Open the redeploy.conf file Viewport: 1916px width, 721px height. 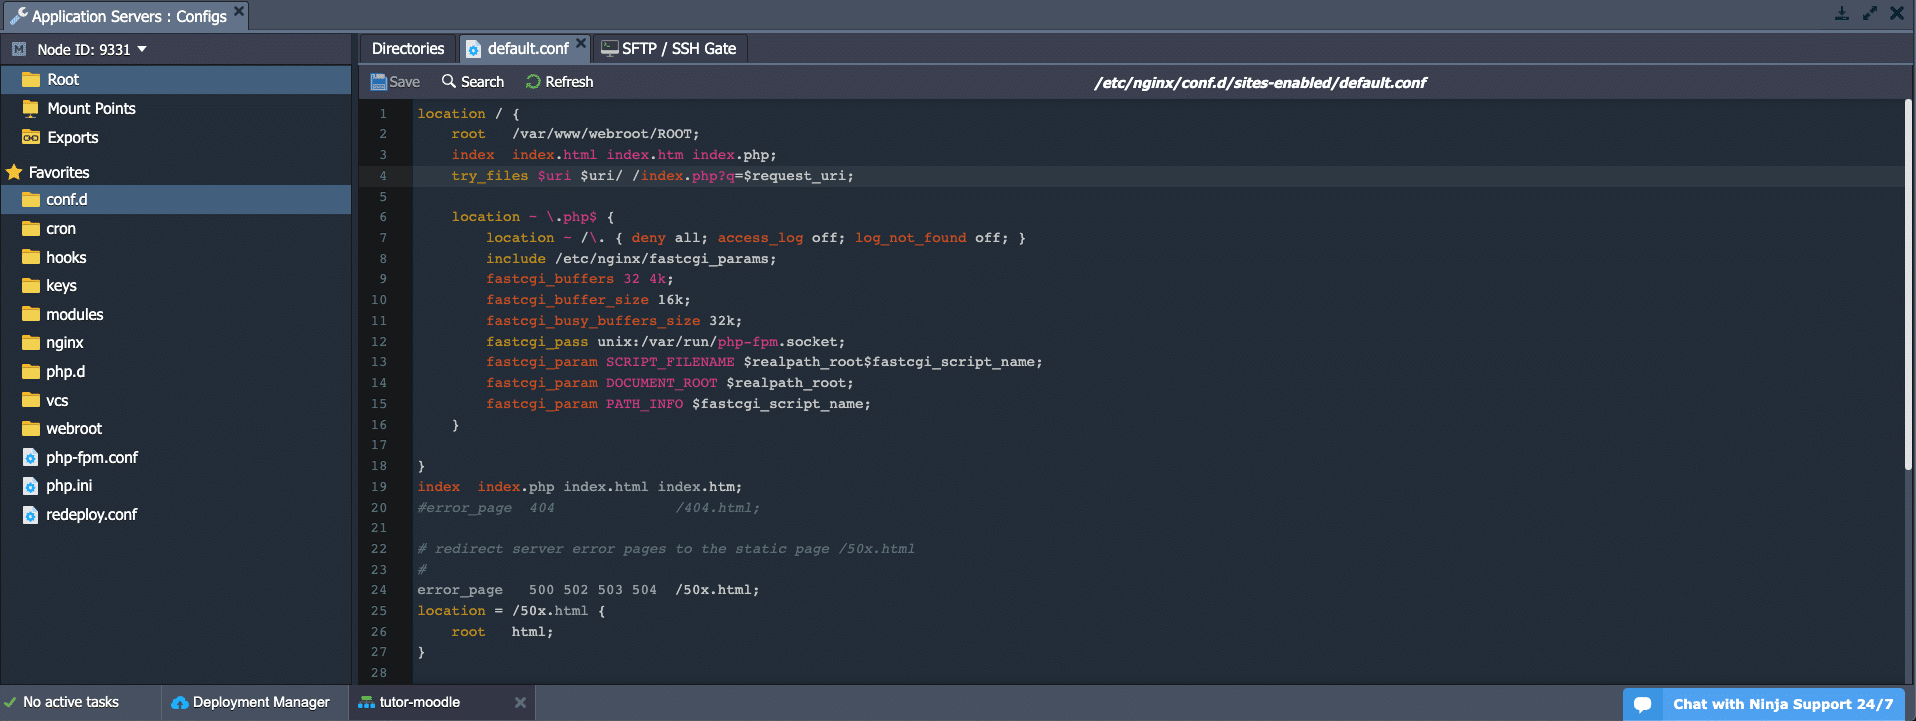coord(91,514)
